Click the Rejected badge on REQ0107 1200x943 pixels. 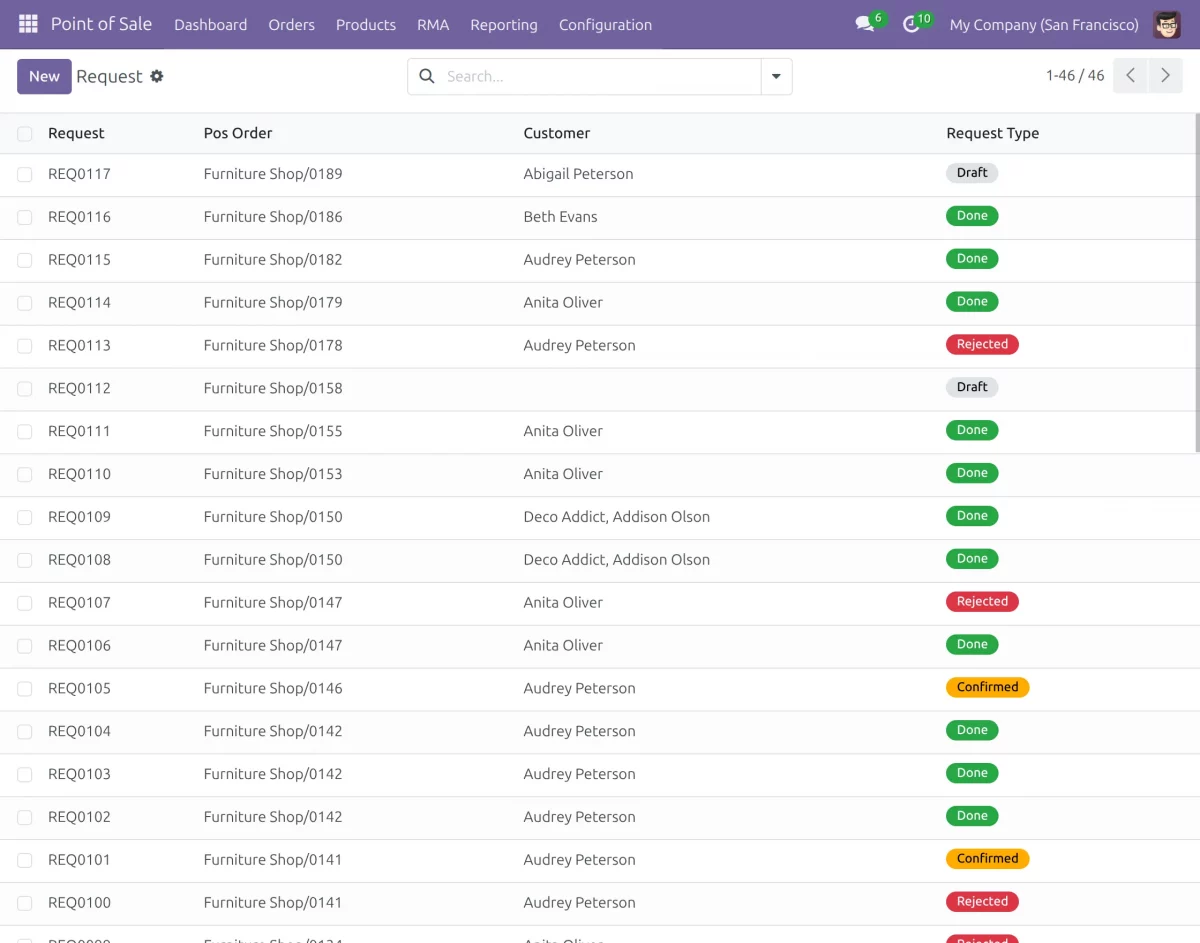tap(982, 602)
